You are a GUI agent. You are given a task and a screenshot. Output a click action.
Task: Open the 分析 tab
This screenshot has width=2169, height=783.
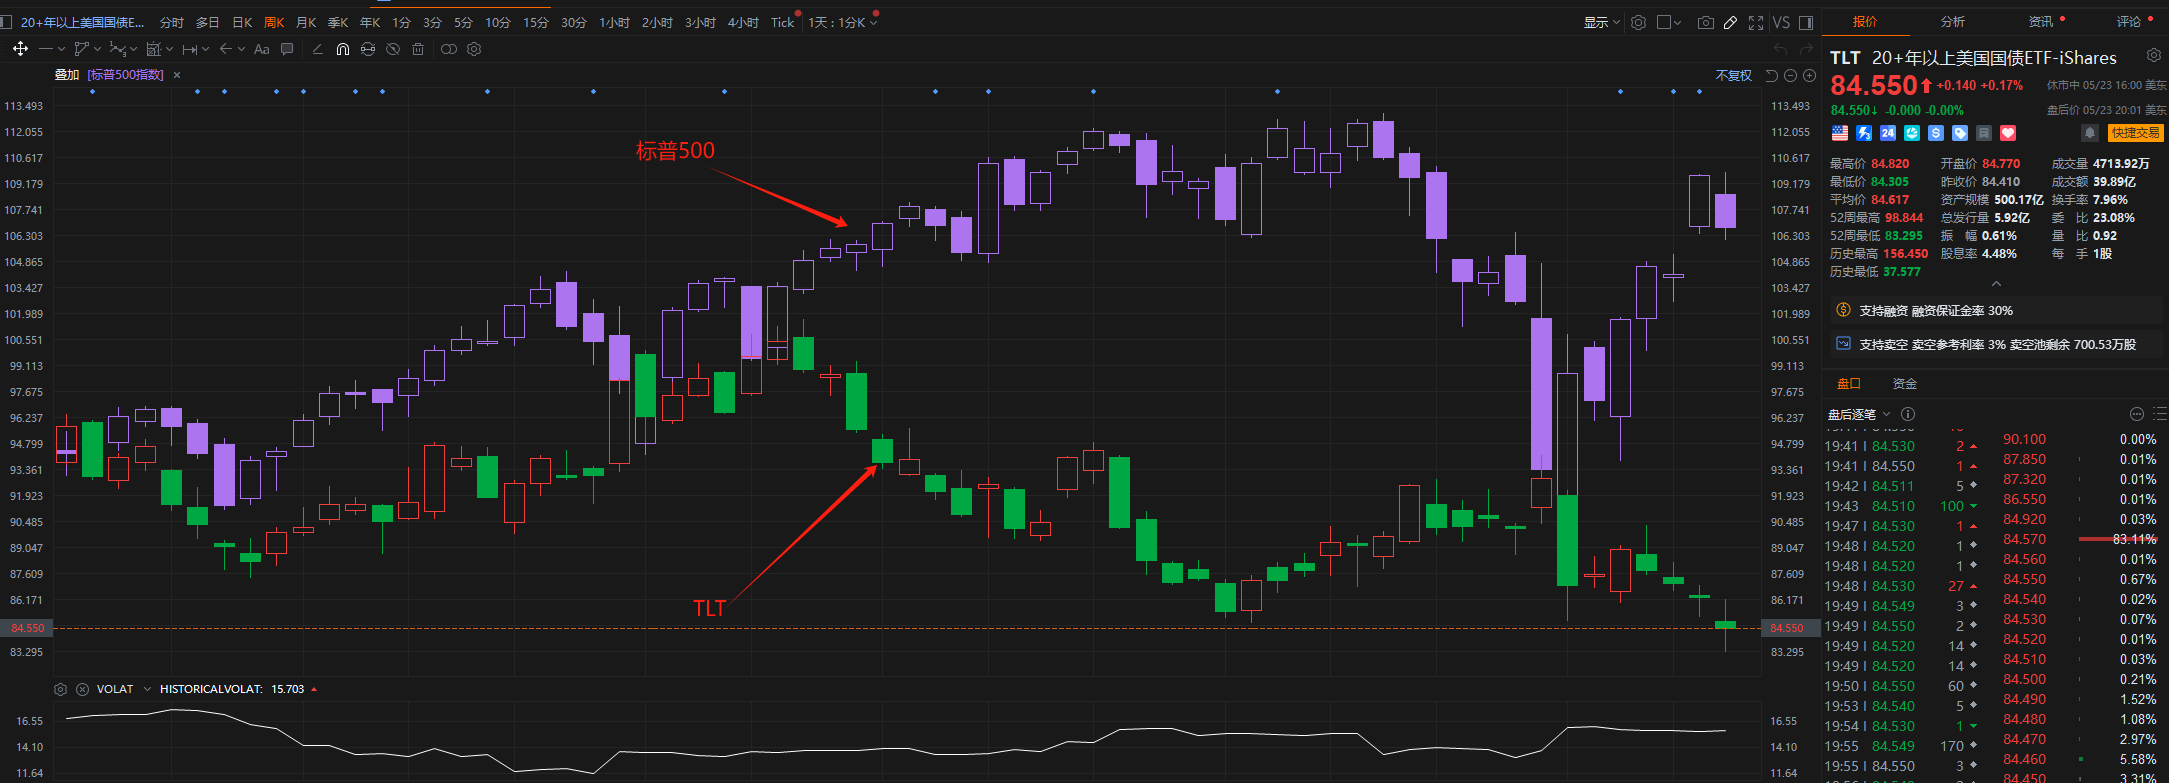[1952, 21]
